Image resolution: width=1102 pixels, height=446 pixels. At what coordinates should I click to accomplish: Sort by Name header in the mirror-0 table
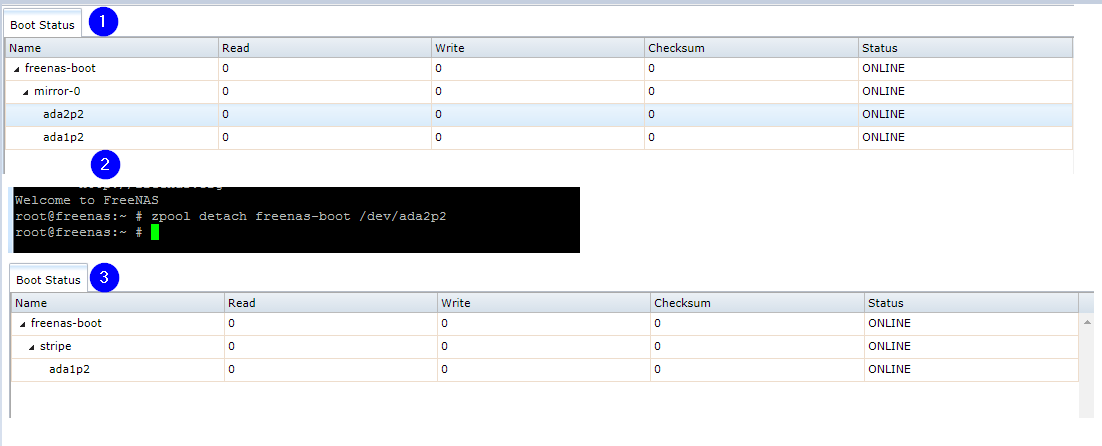[x=112, y=48]
